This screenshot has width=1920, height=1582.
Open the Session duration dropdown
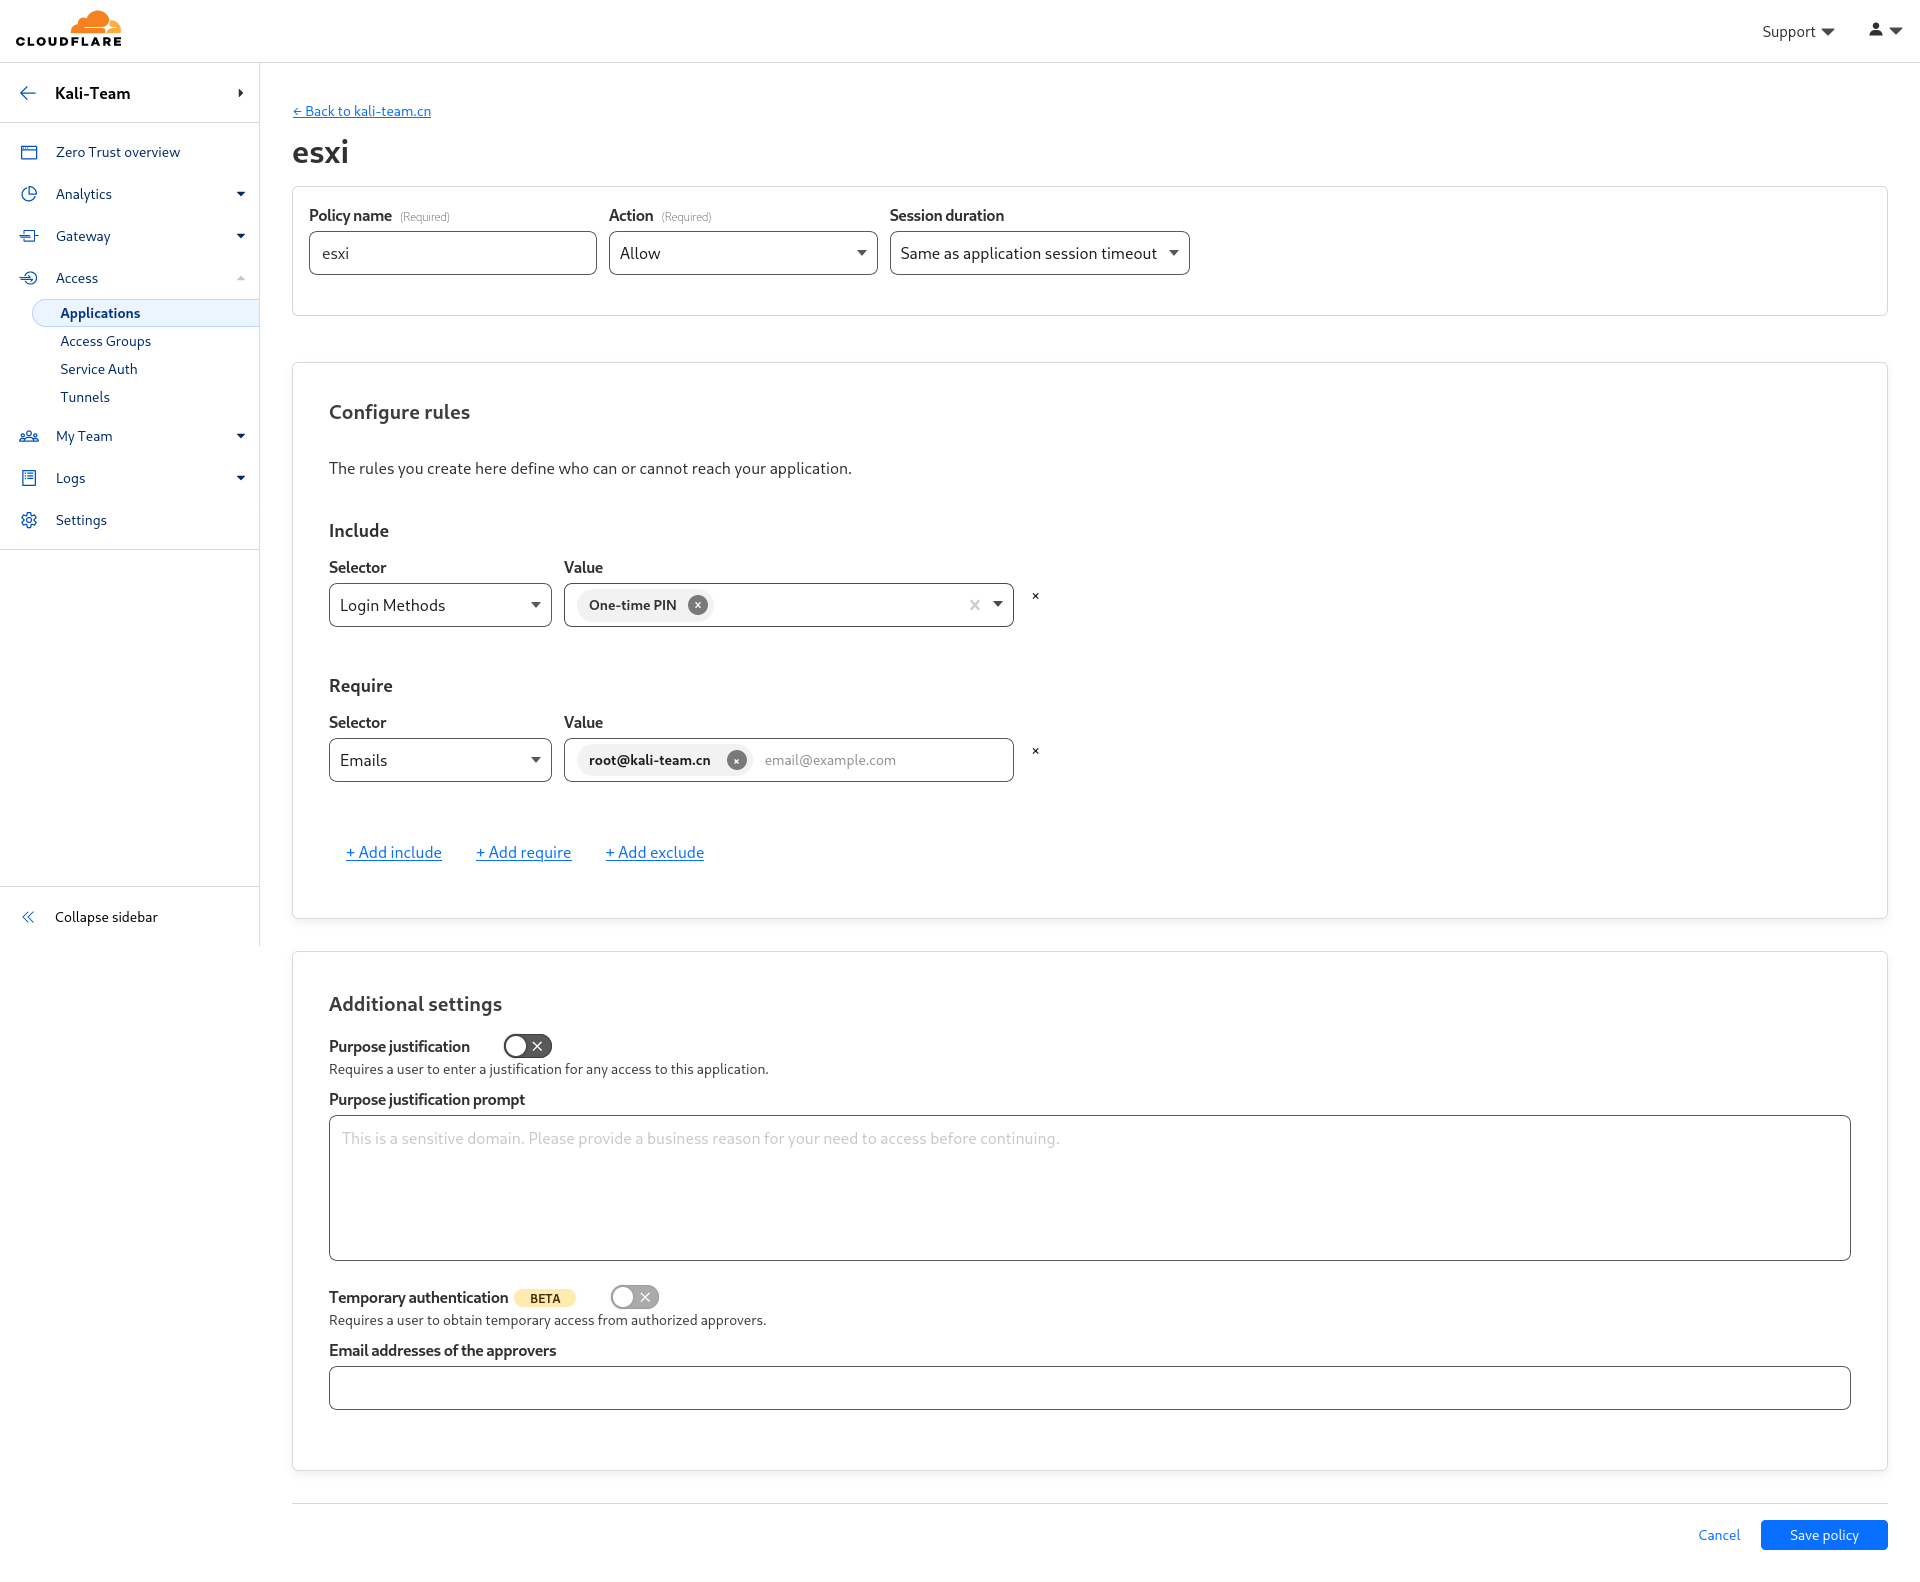(1039, 253)
